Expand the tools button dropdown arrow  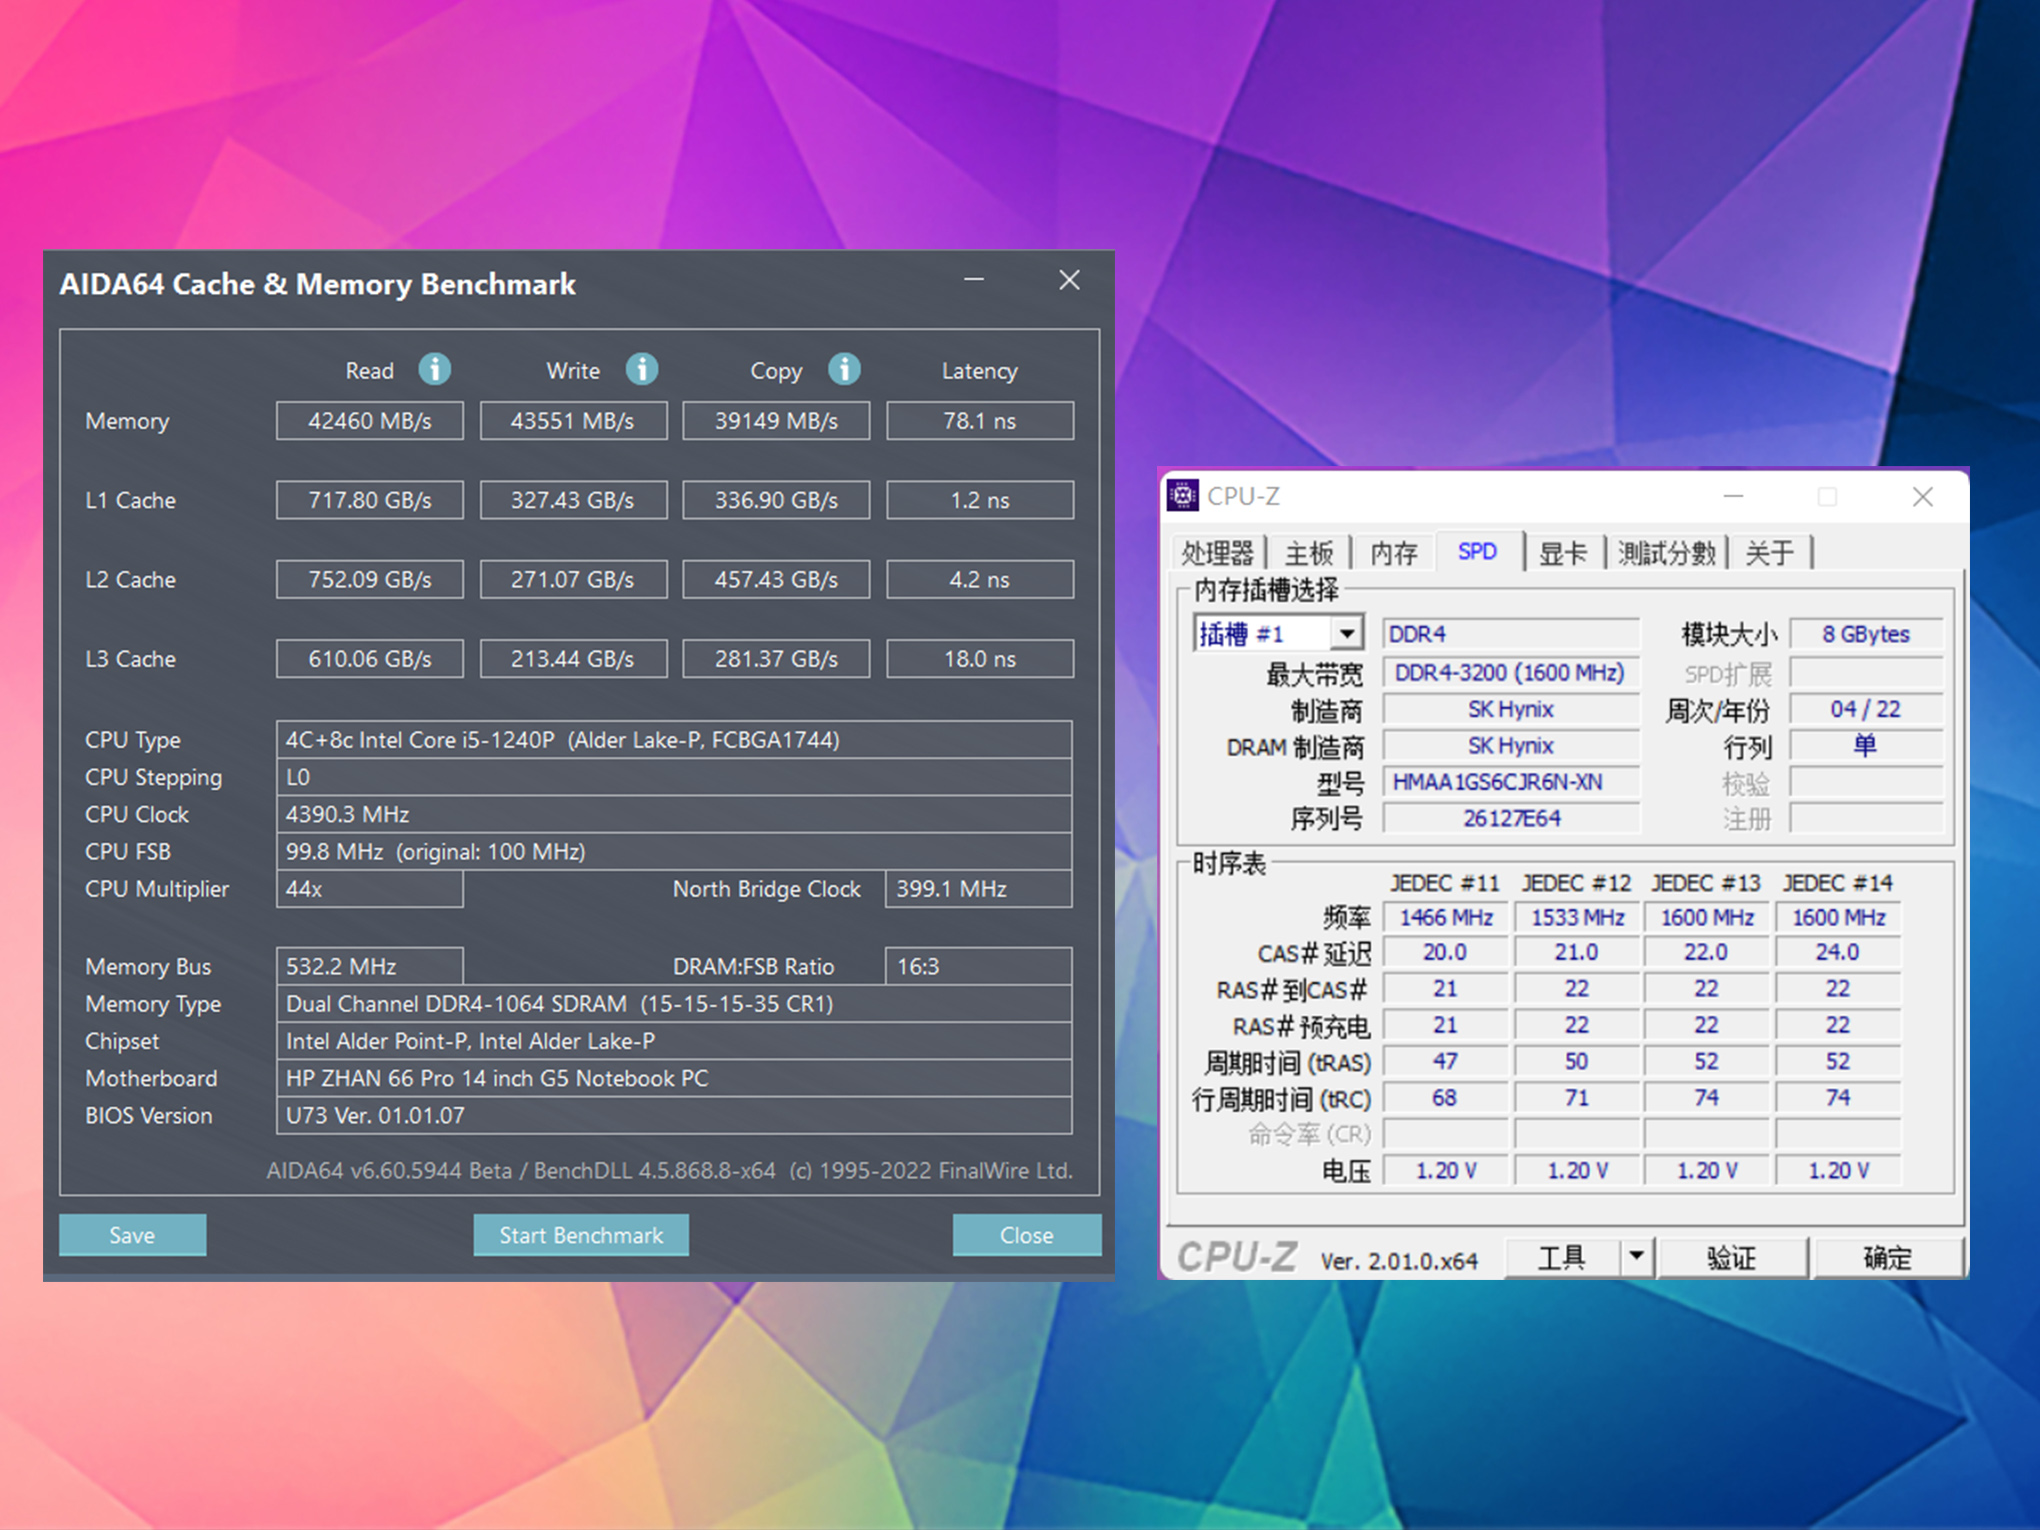tap(1636, 1255)
